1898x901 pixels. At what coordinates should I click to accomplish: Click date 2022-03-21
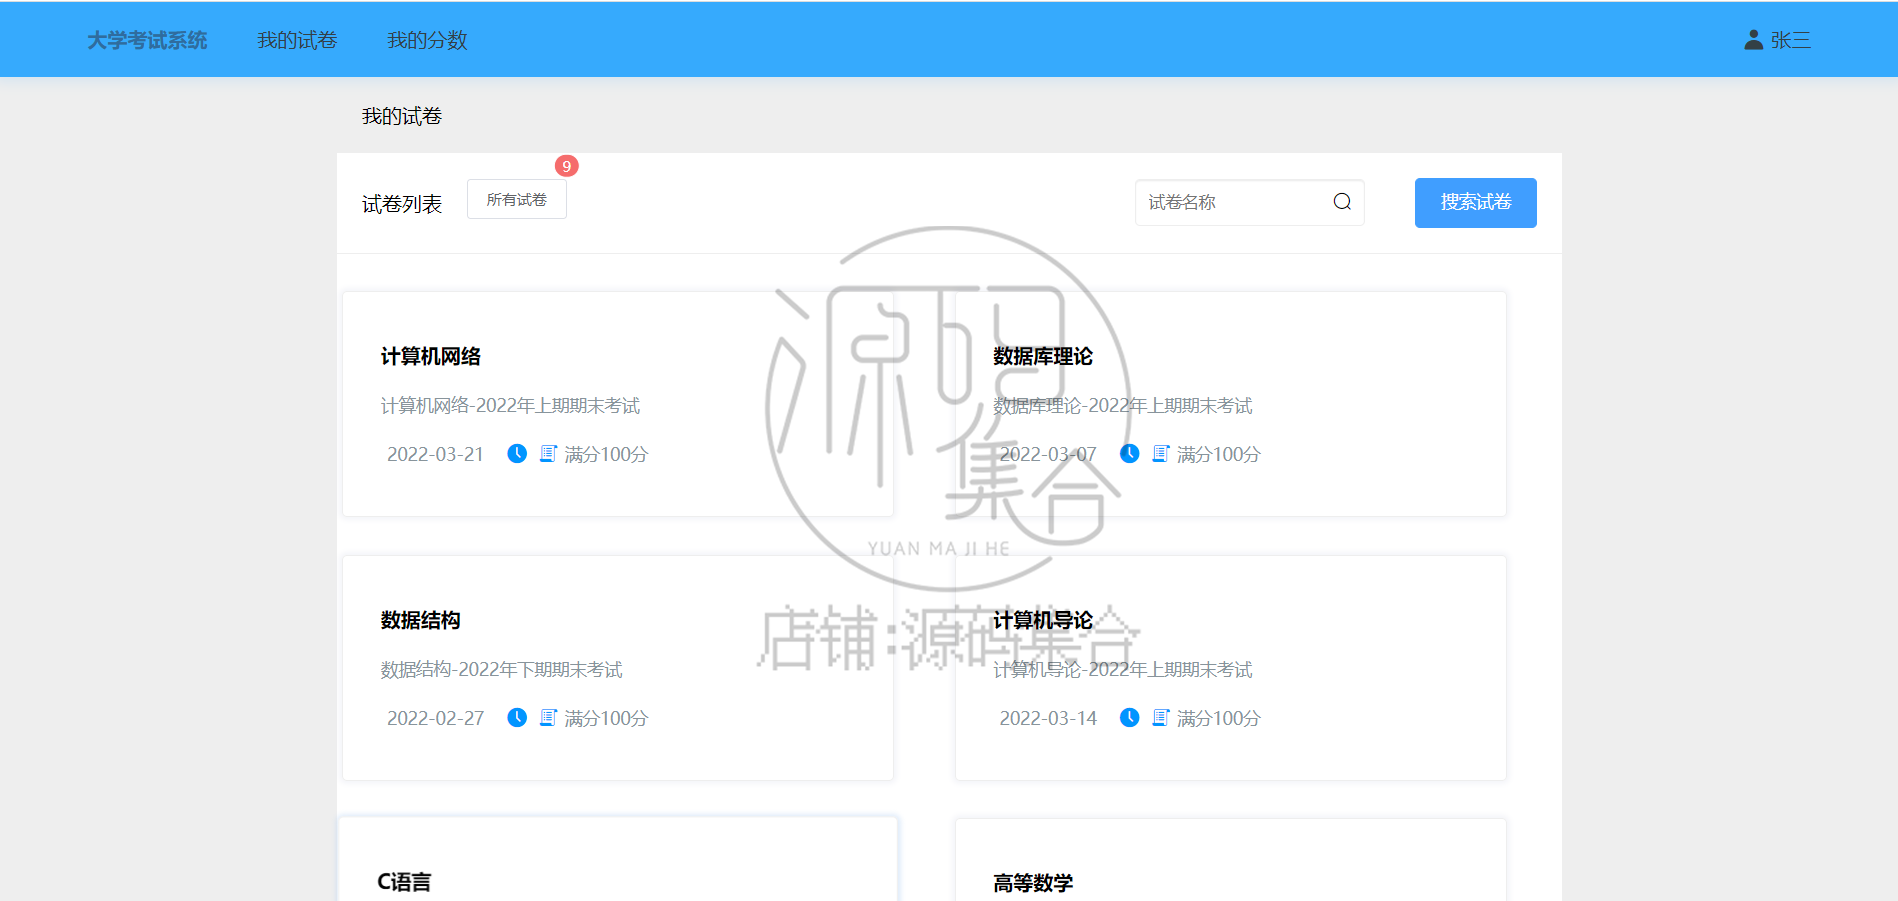pos(435,454)
